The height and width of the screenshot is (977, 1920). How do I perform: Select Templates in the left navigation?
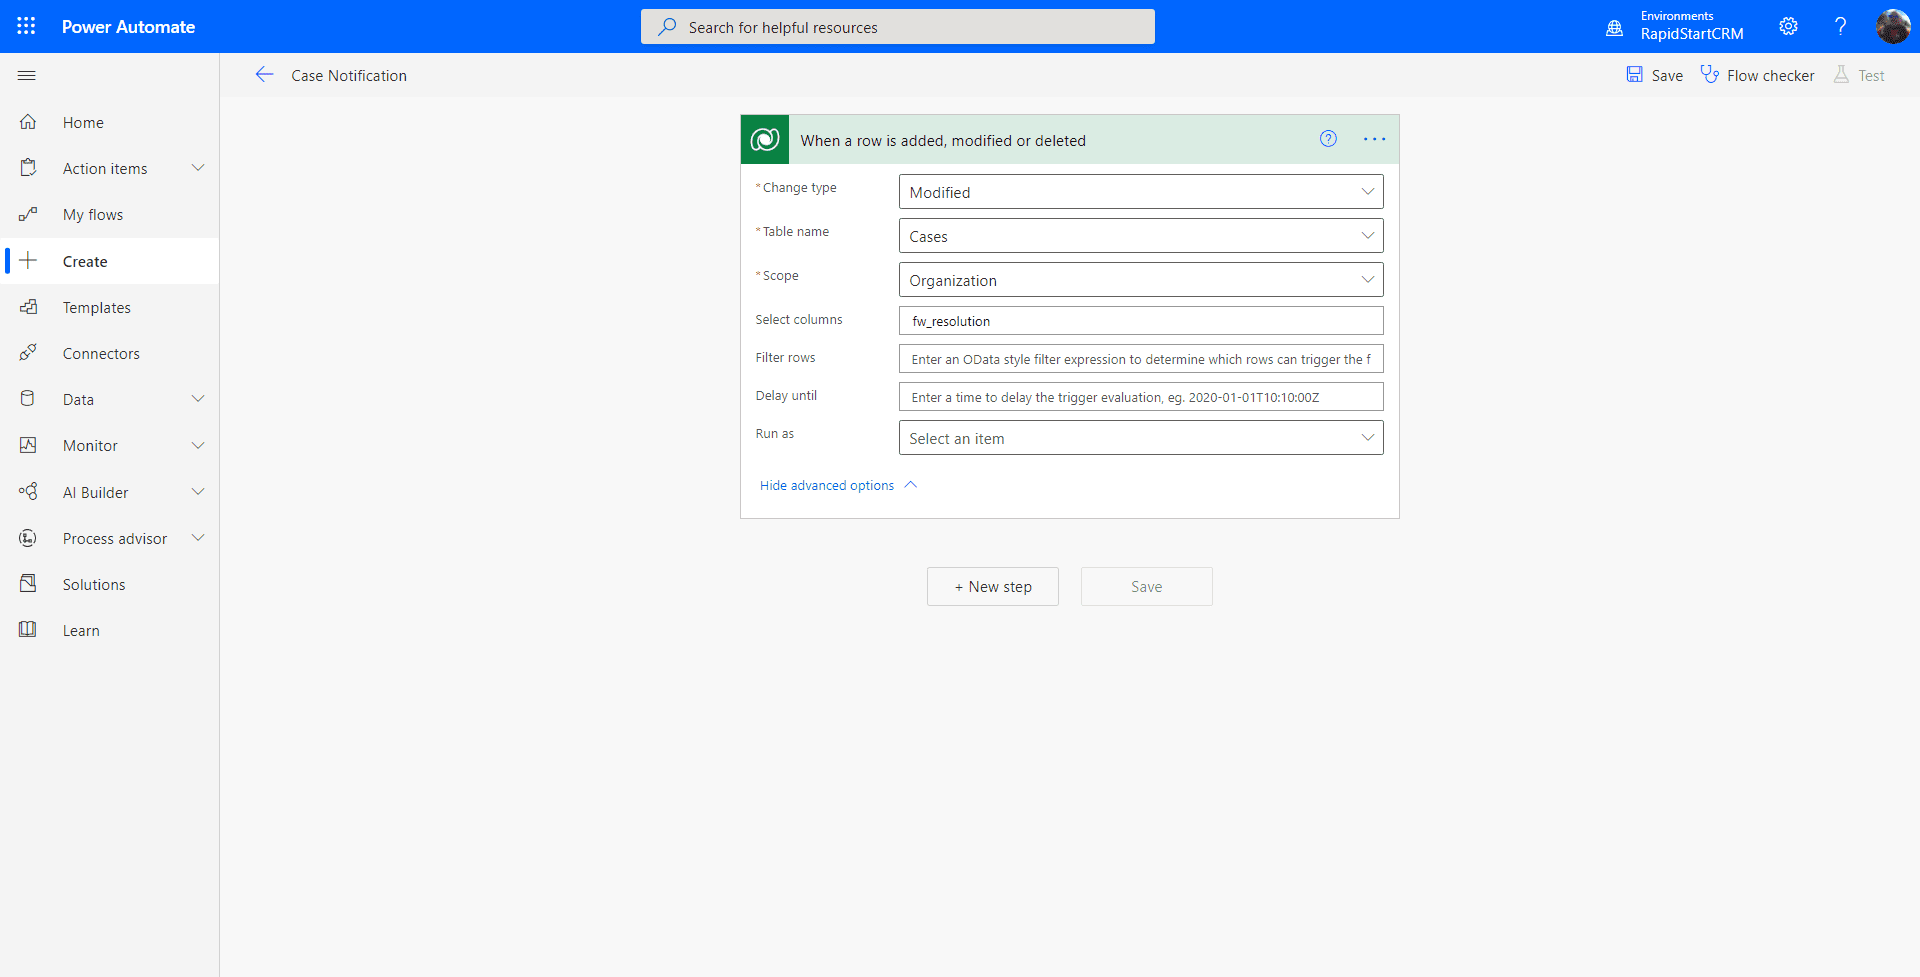[x=95, y=307]
